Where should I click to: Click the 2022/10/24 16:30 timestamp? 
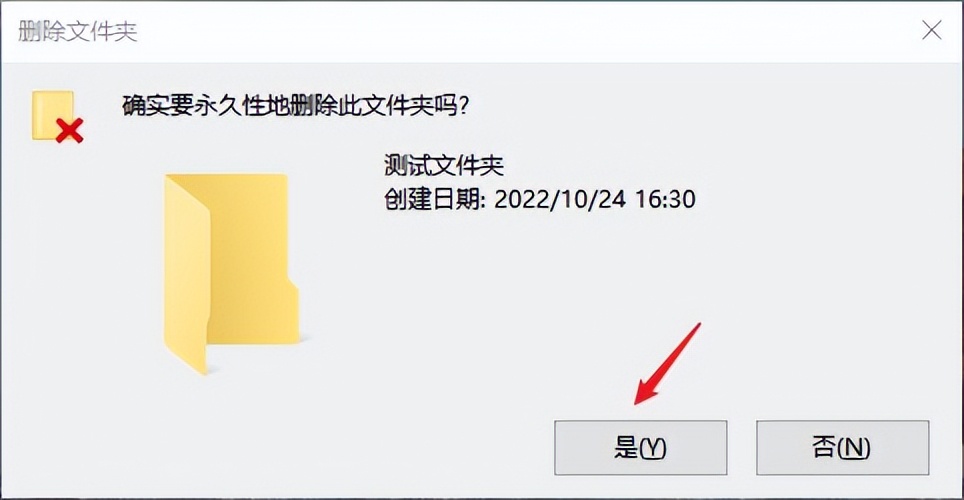595,199
